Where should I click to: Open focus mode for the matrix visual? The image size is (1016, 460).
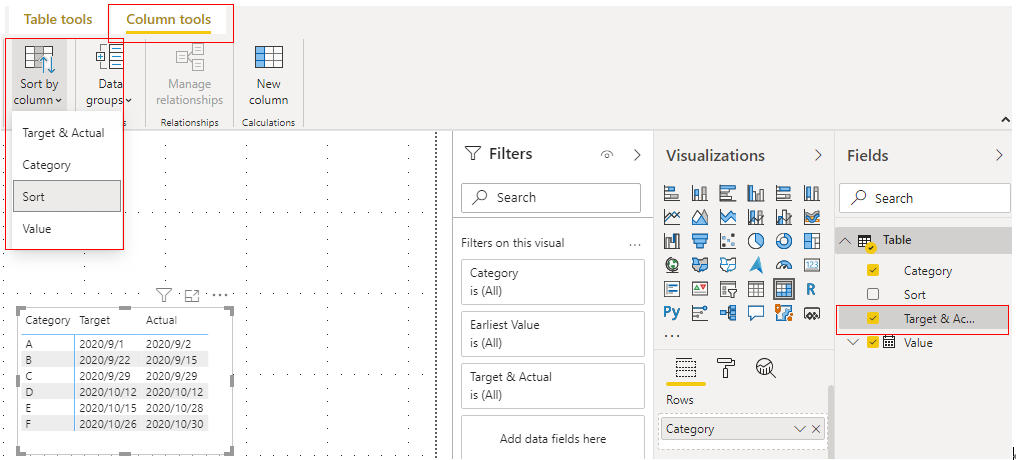pyautogui.click(x=192, y=295)
